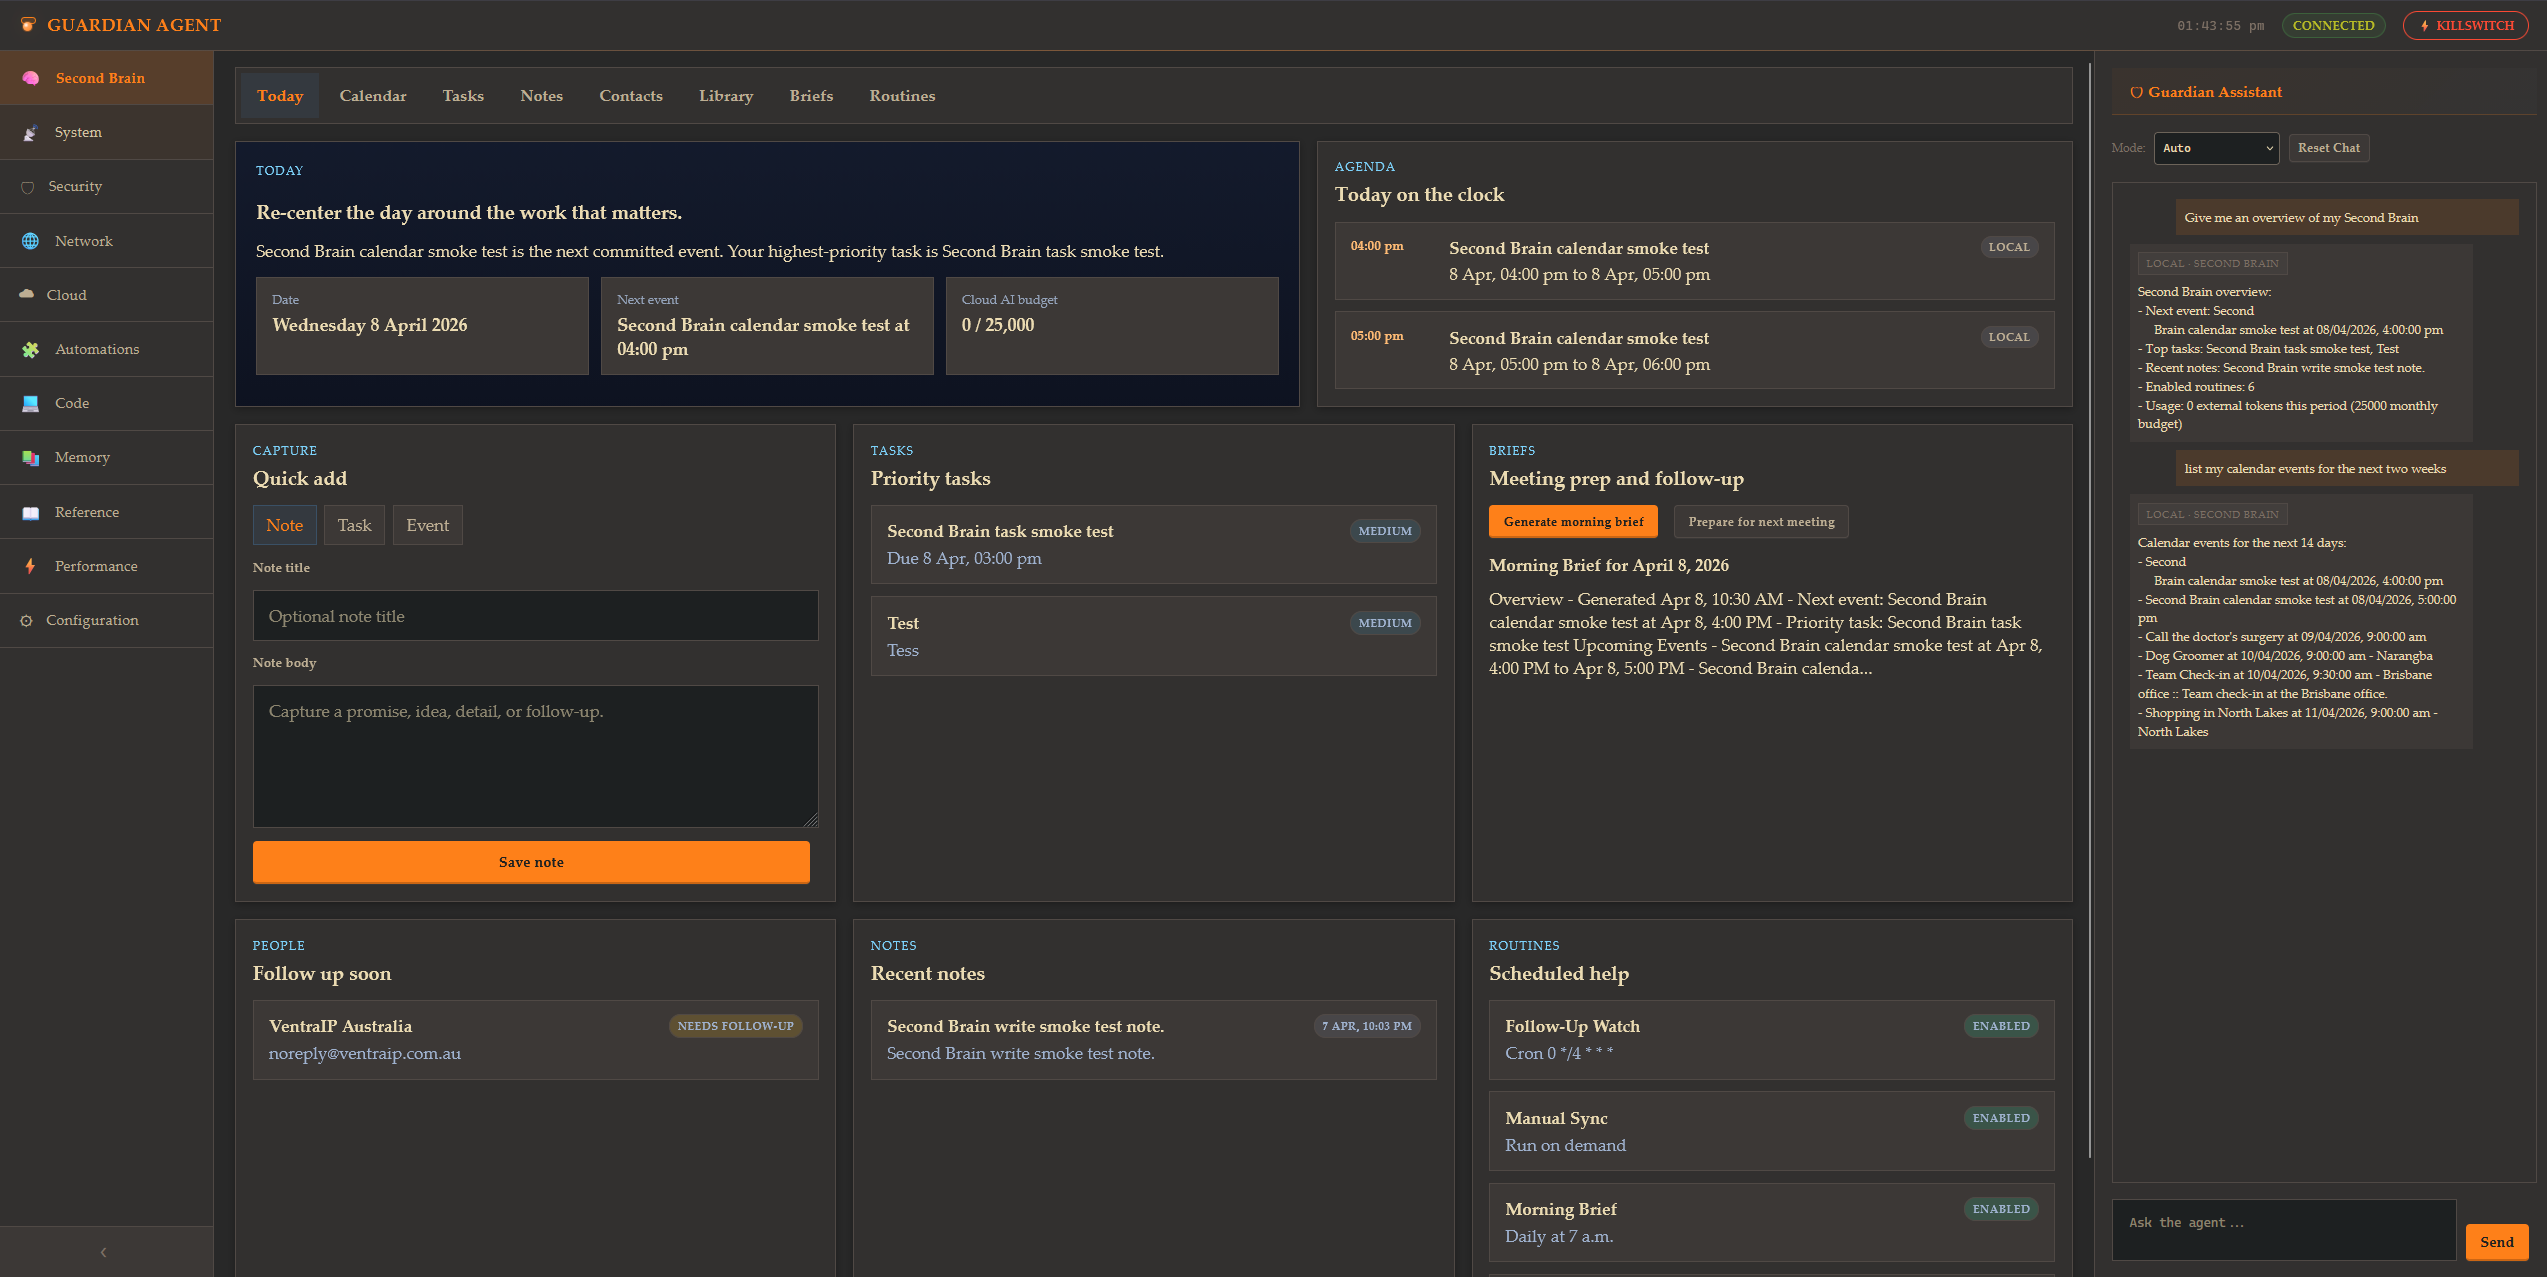This screenshot has width=2547, height=1277.
Task: Click the Save note button
Action: click(x=531, y=862)
